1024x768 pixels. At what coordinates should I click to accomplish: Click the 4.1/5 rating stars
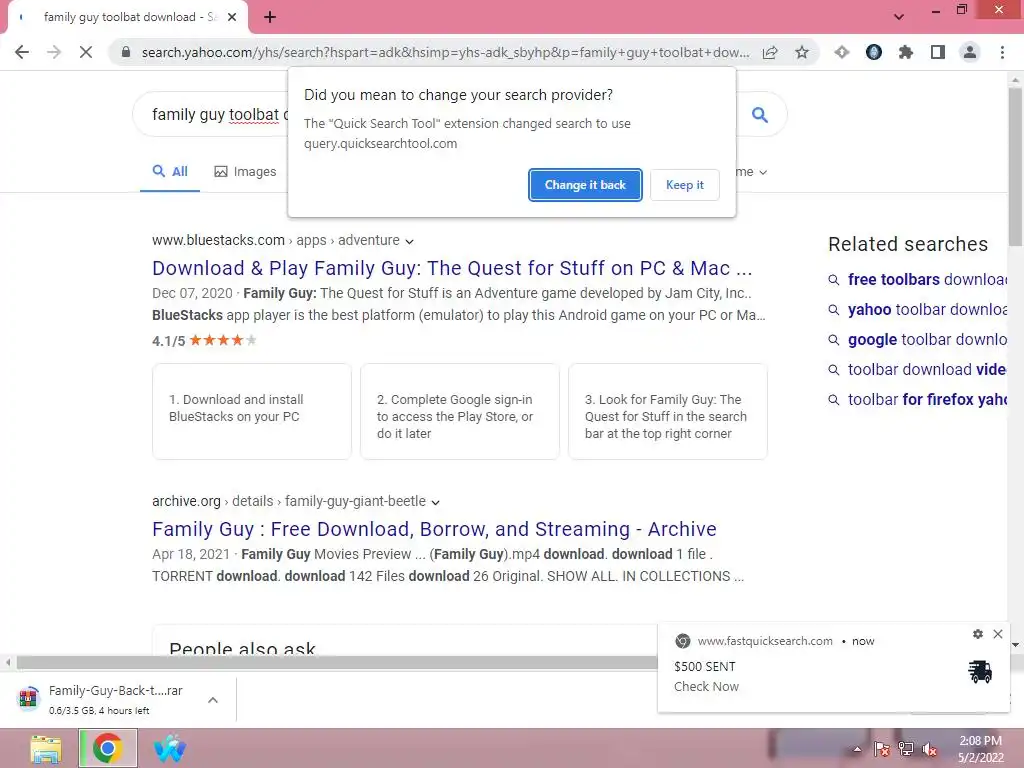(223, 340)
